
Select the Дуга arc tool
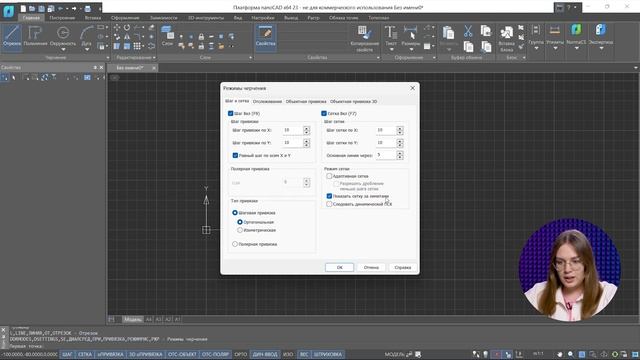pyautogui.click(x=87, y=36)
